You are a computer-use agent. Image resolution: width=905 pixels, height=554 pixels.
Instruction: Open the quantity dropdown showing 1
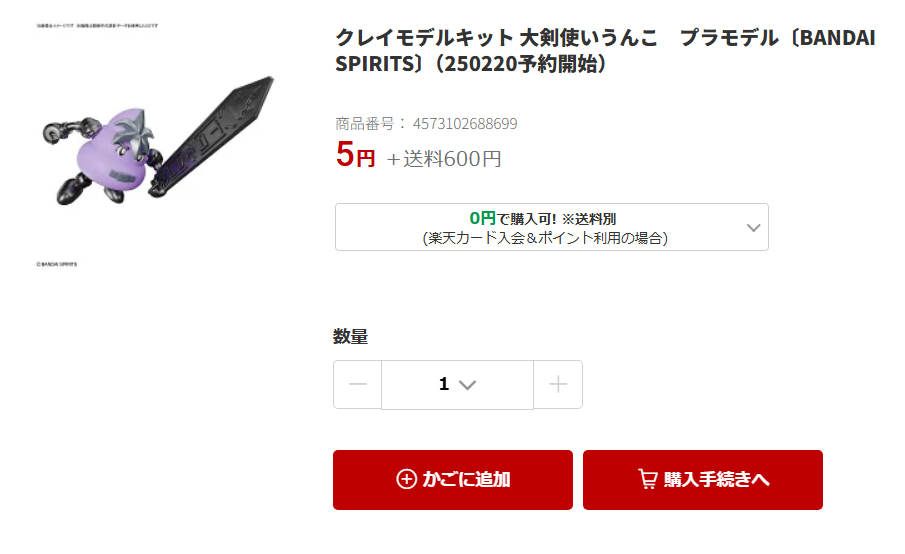click(458, 384)
